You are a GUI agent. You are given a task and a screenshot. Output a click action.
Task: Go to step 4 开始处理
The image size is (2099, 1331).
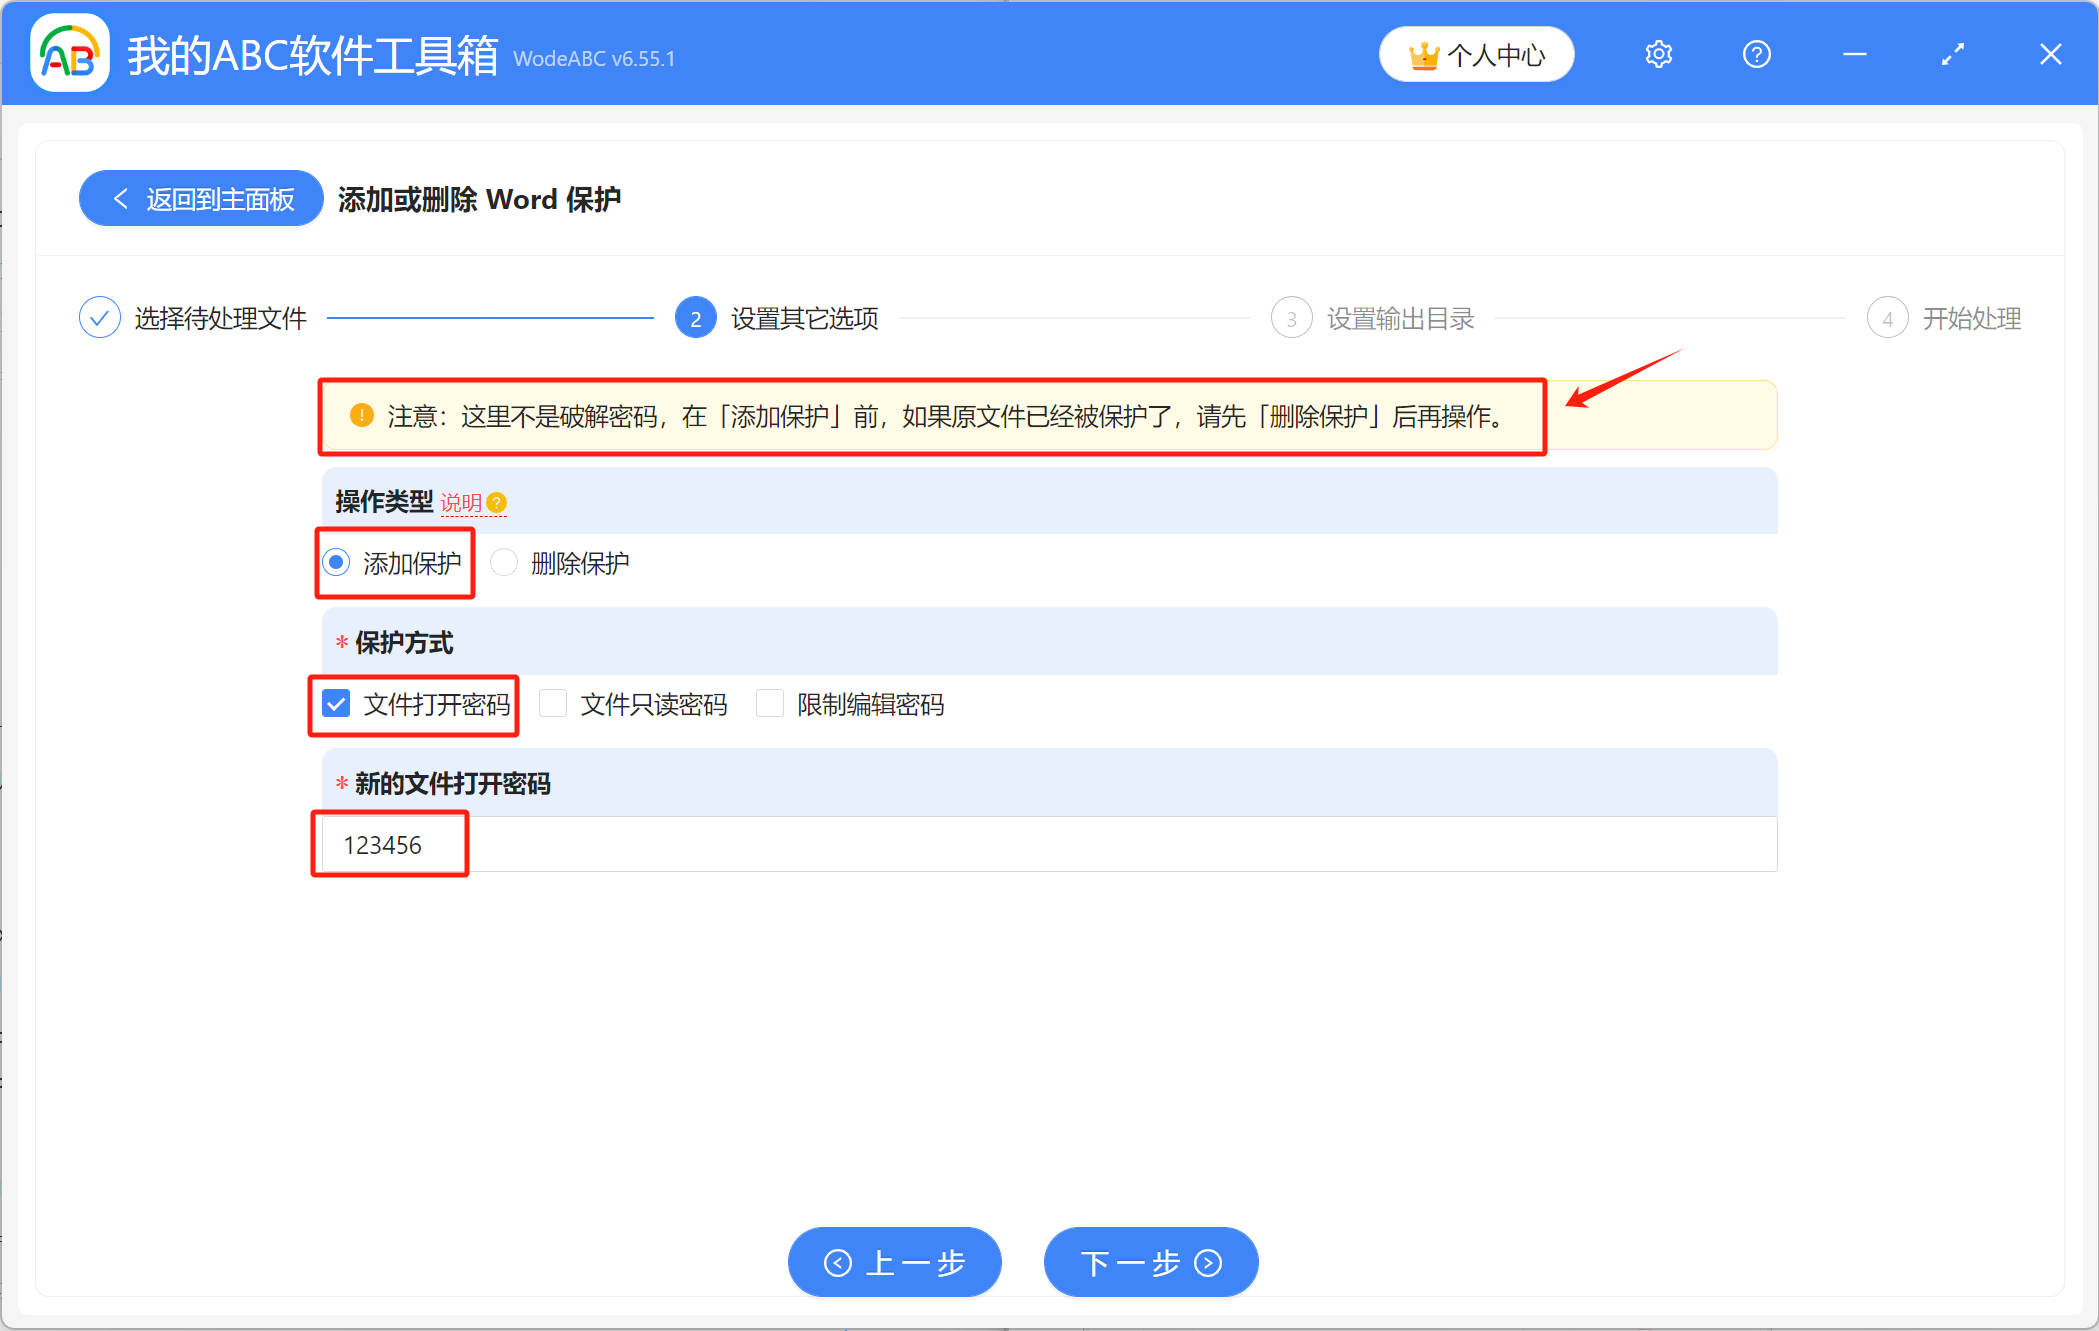[1887, 318]
